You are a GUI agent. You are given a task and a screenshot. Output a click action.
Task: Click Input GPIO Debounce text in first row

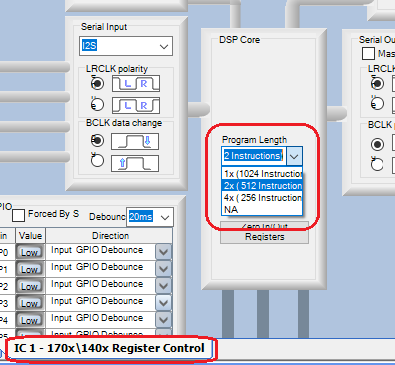[97, 250]
